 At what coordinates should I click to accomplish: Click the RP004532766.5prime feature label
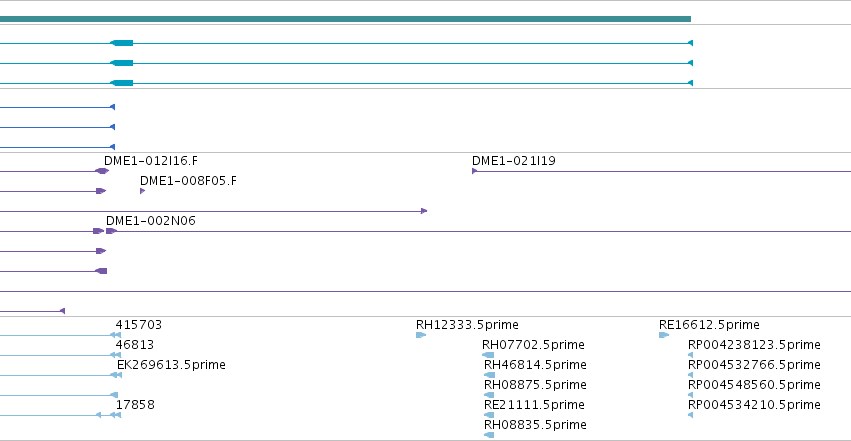[x=754, y=365]
